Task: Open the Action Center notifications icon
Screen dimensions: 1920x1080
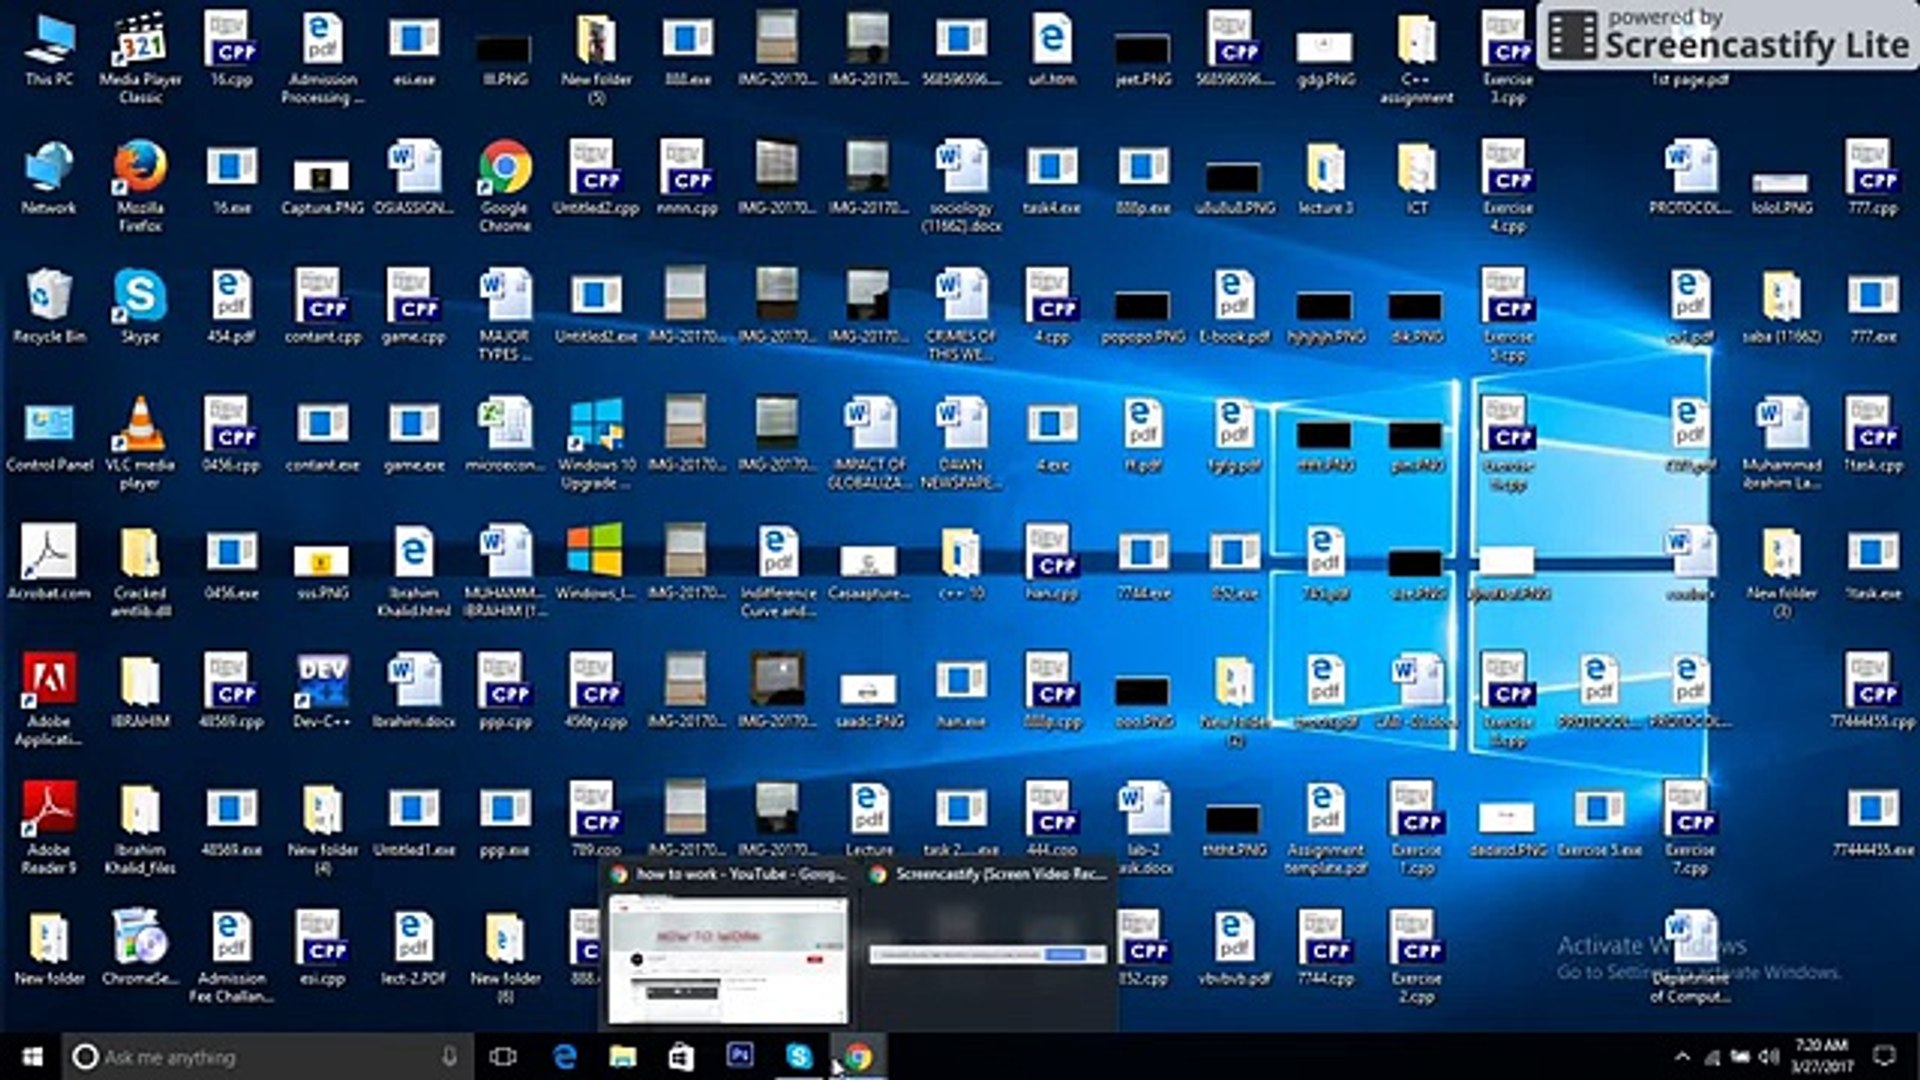Action: pos(1884,1056)
